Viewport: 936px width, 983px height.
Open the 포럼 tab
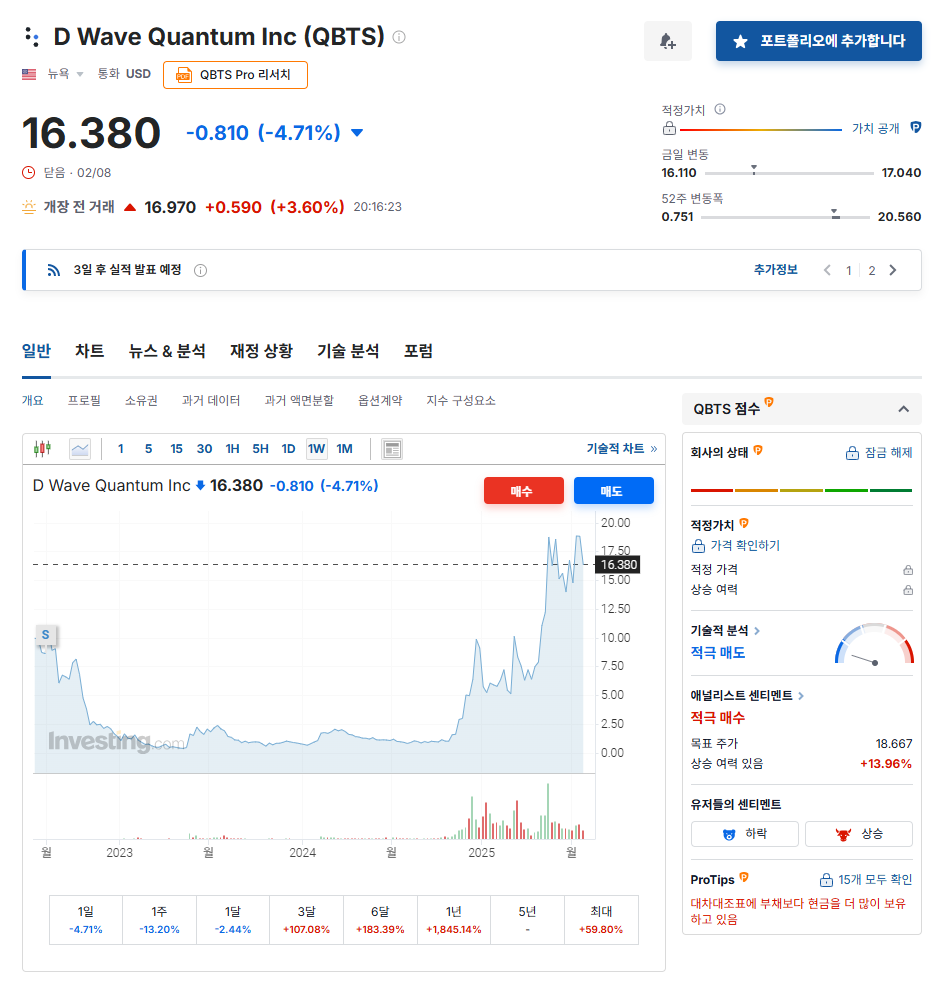point(418,351)
